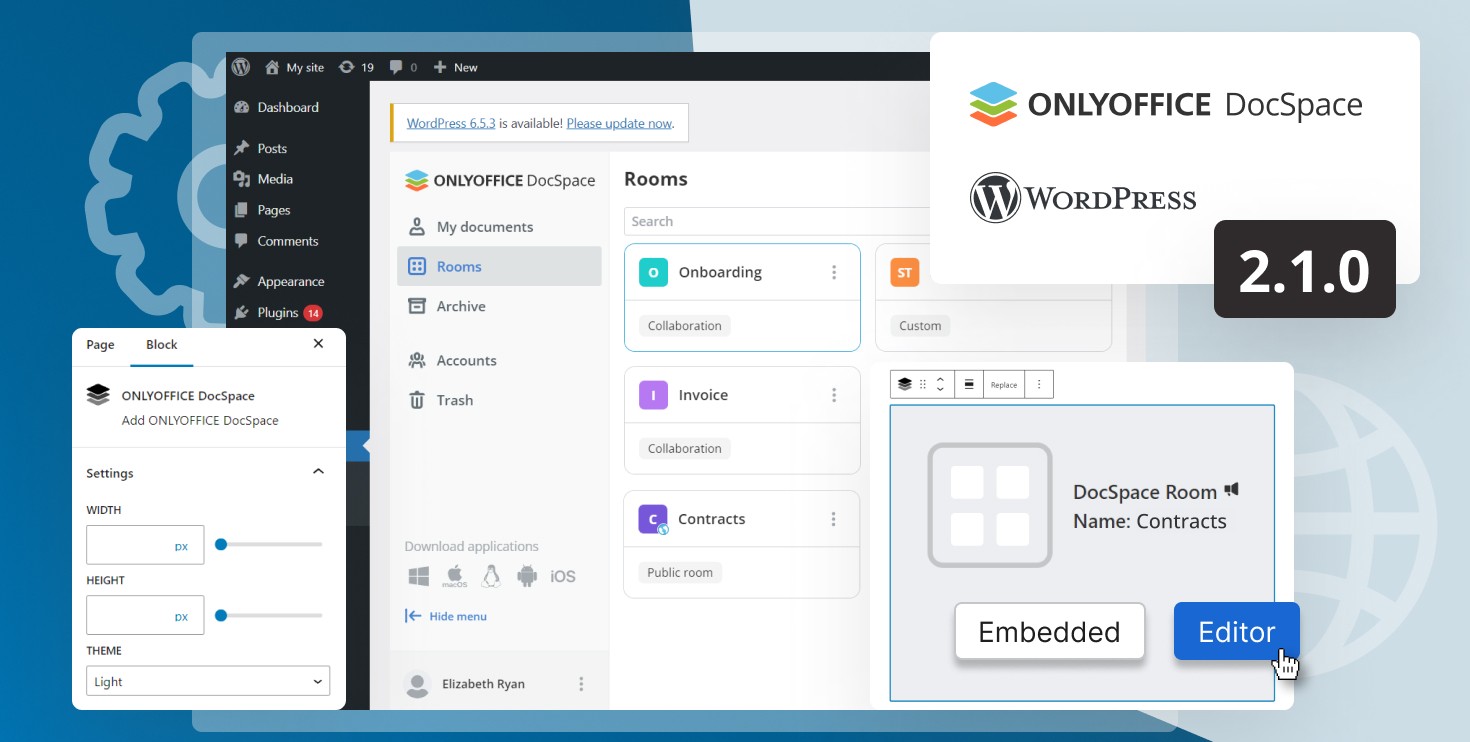1470x742 pixels.
Task: Click the Android download application icon
Action: pyautogui.click(x=527, y=576)
